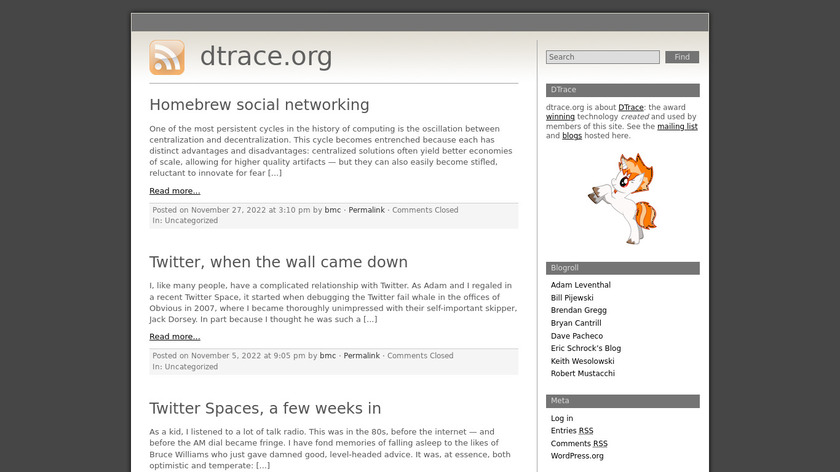The image size is (840, 472).
Task: Open bmc author link on November 5 post
Action: [328, 356]
